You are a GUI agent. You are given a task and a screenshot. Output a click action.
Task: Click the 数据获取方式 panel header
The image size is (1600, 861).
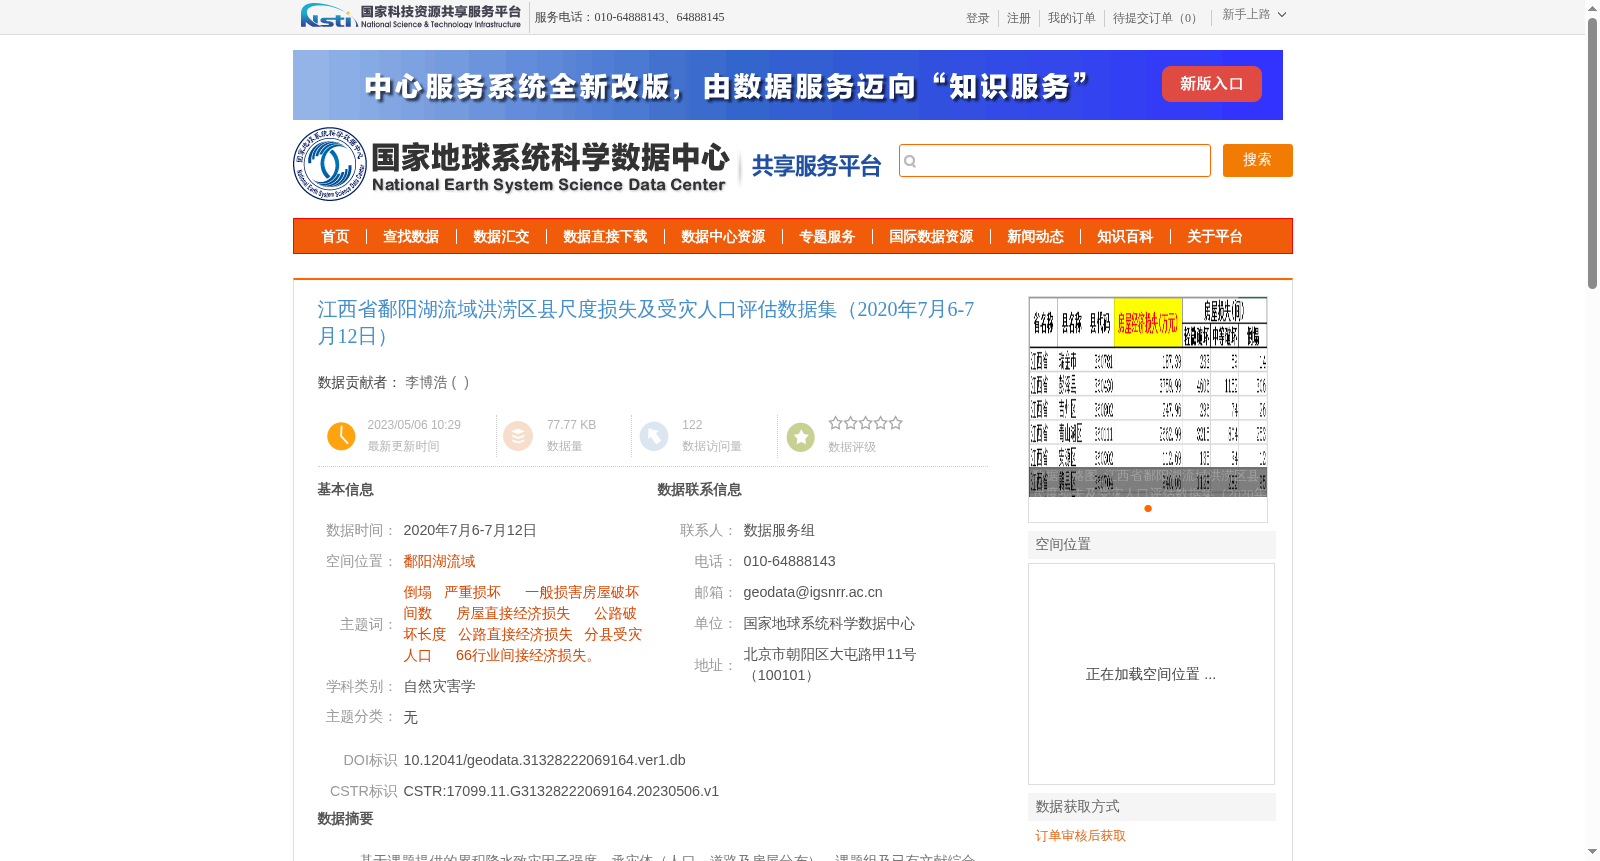pos(1152,806)
